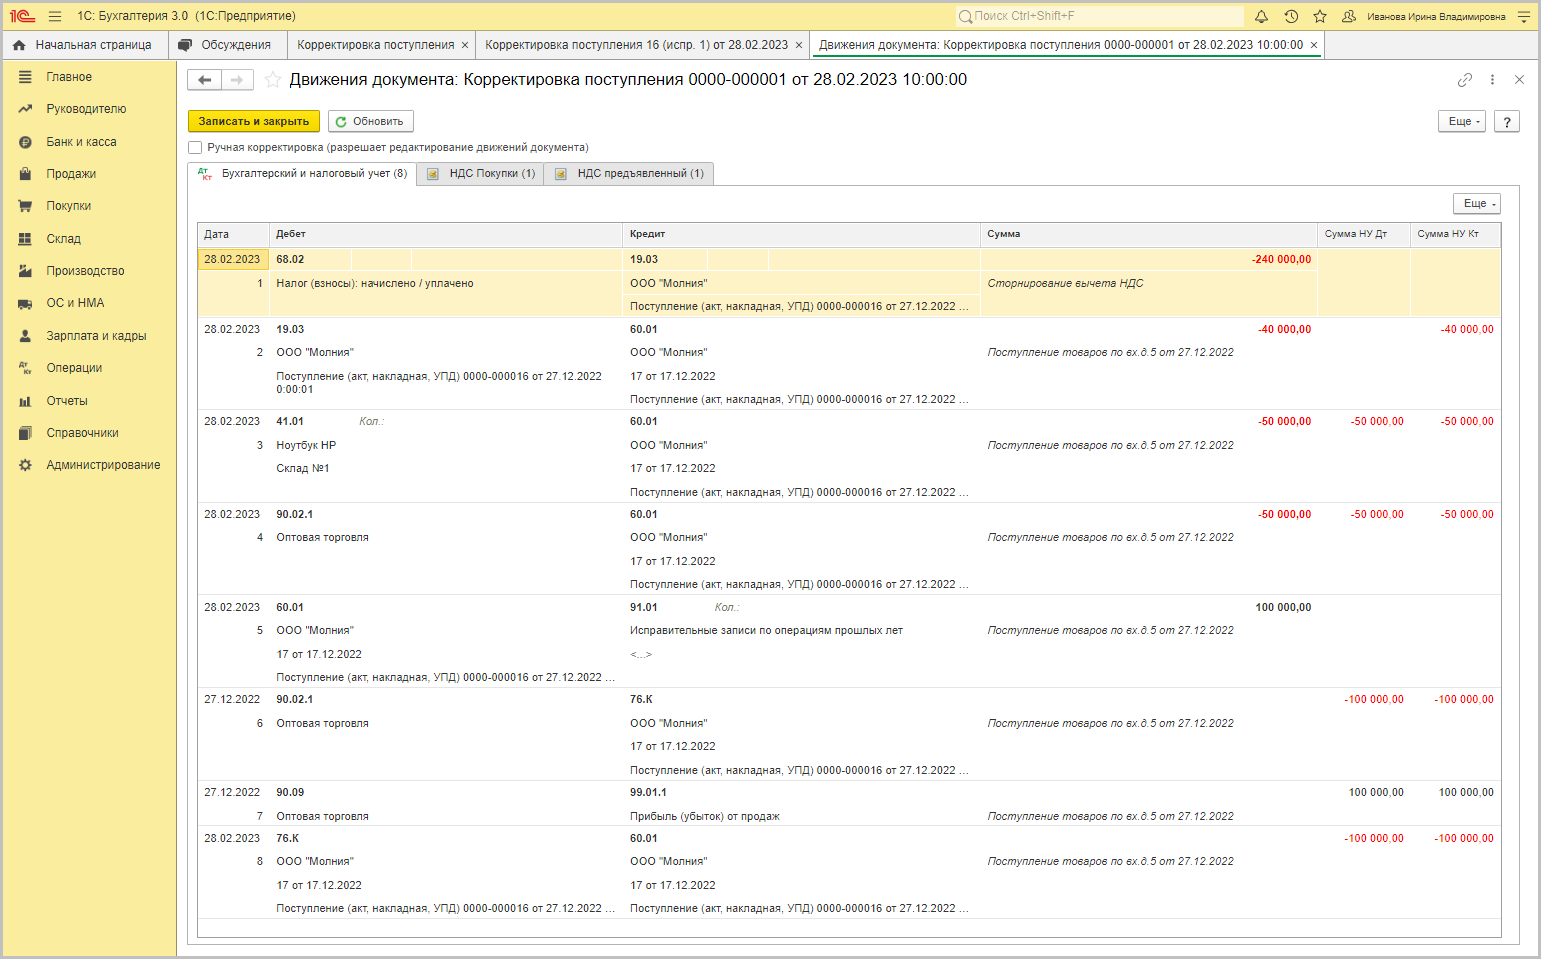Select Бухгалтерский и налоговый учет tab
This screenshot has width=1541, height=959.
pyautogui.click(x=303, y=174)
